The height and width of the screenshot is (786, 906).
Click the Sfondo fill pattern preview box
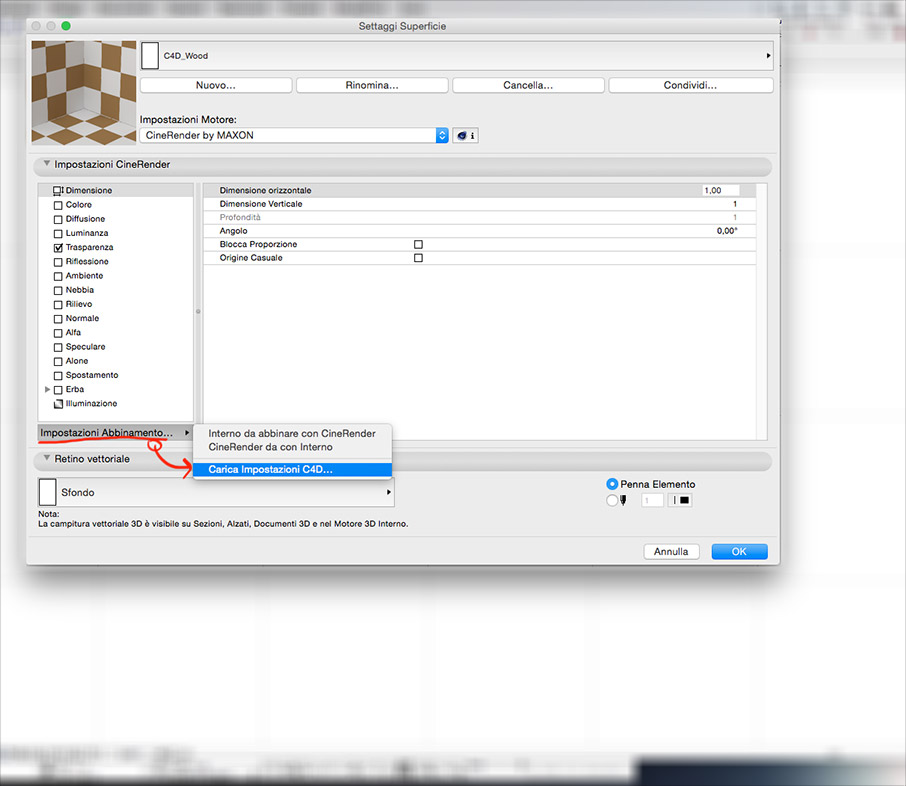coord(48,492)
